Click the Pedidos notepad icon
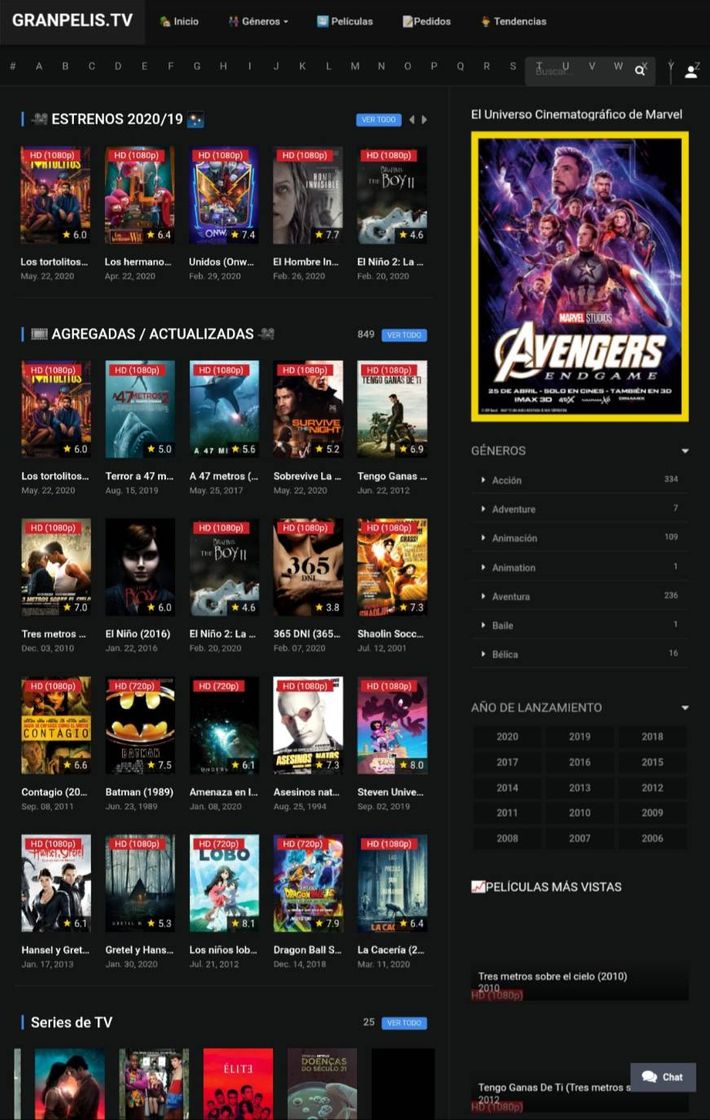The image size is (710, 1120). click(x=407, y=21)
